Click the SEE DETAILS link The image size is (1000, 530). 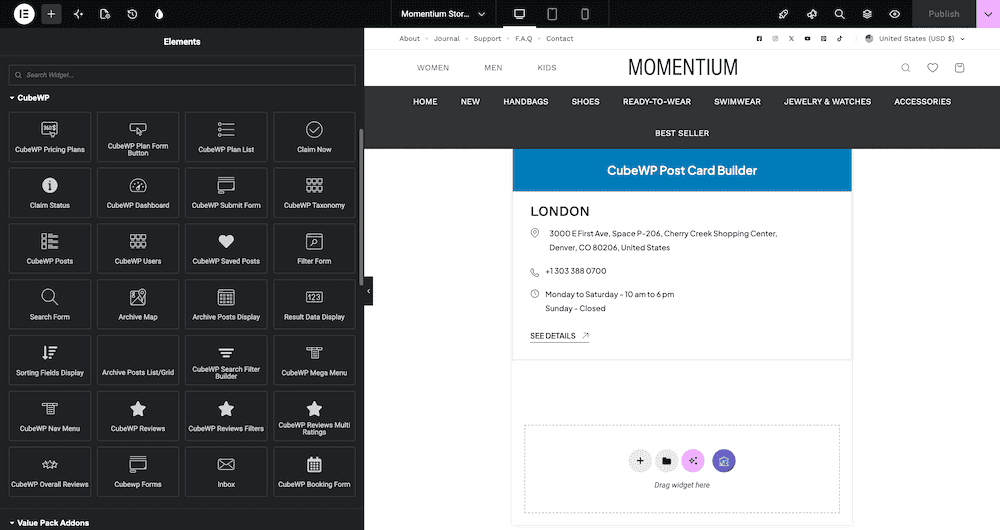[x=559, y=336]
